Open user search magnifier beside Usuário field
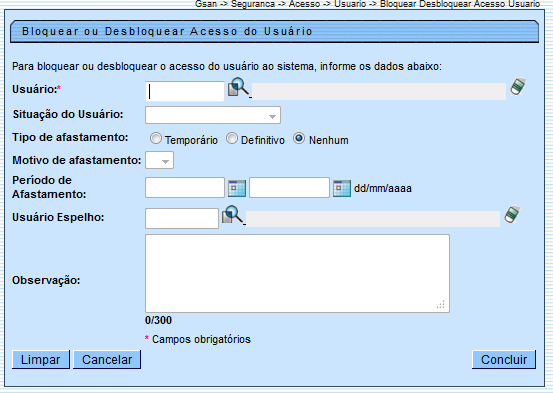This screenshot has width=553, height=393. [238, 87]
